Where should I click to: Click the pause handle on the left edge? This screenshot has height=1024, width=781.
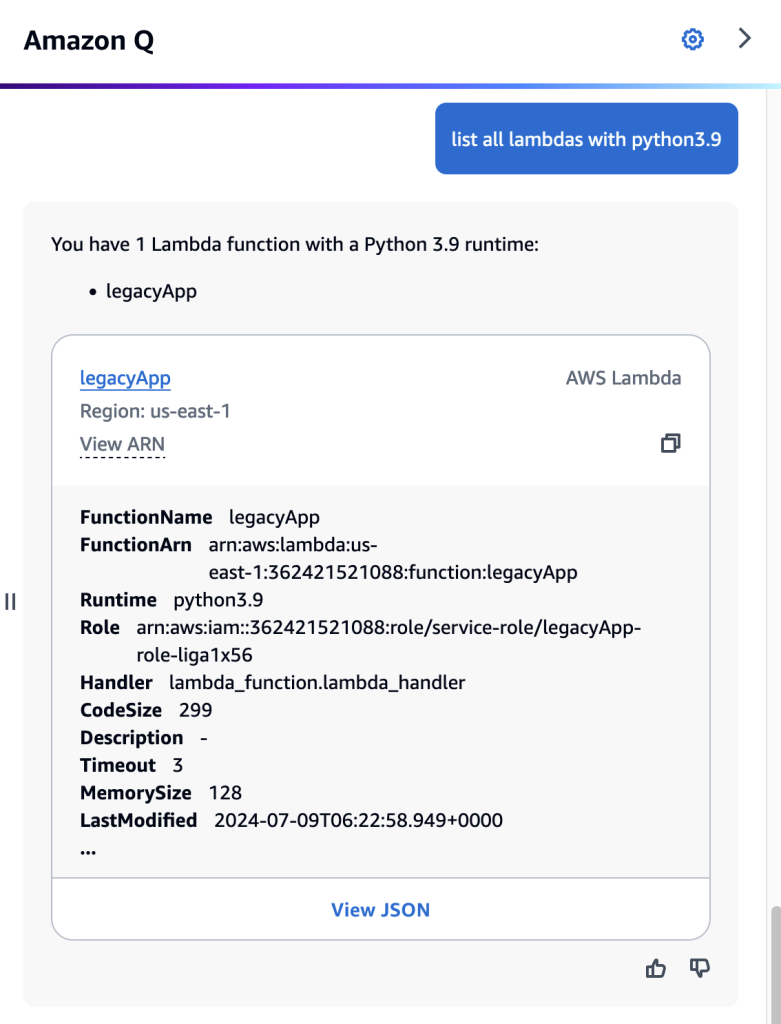pyautogui.click(x=10, y=602)
